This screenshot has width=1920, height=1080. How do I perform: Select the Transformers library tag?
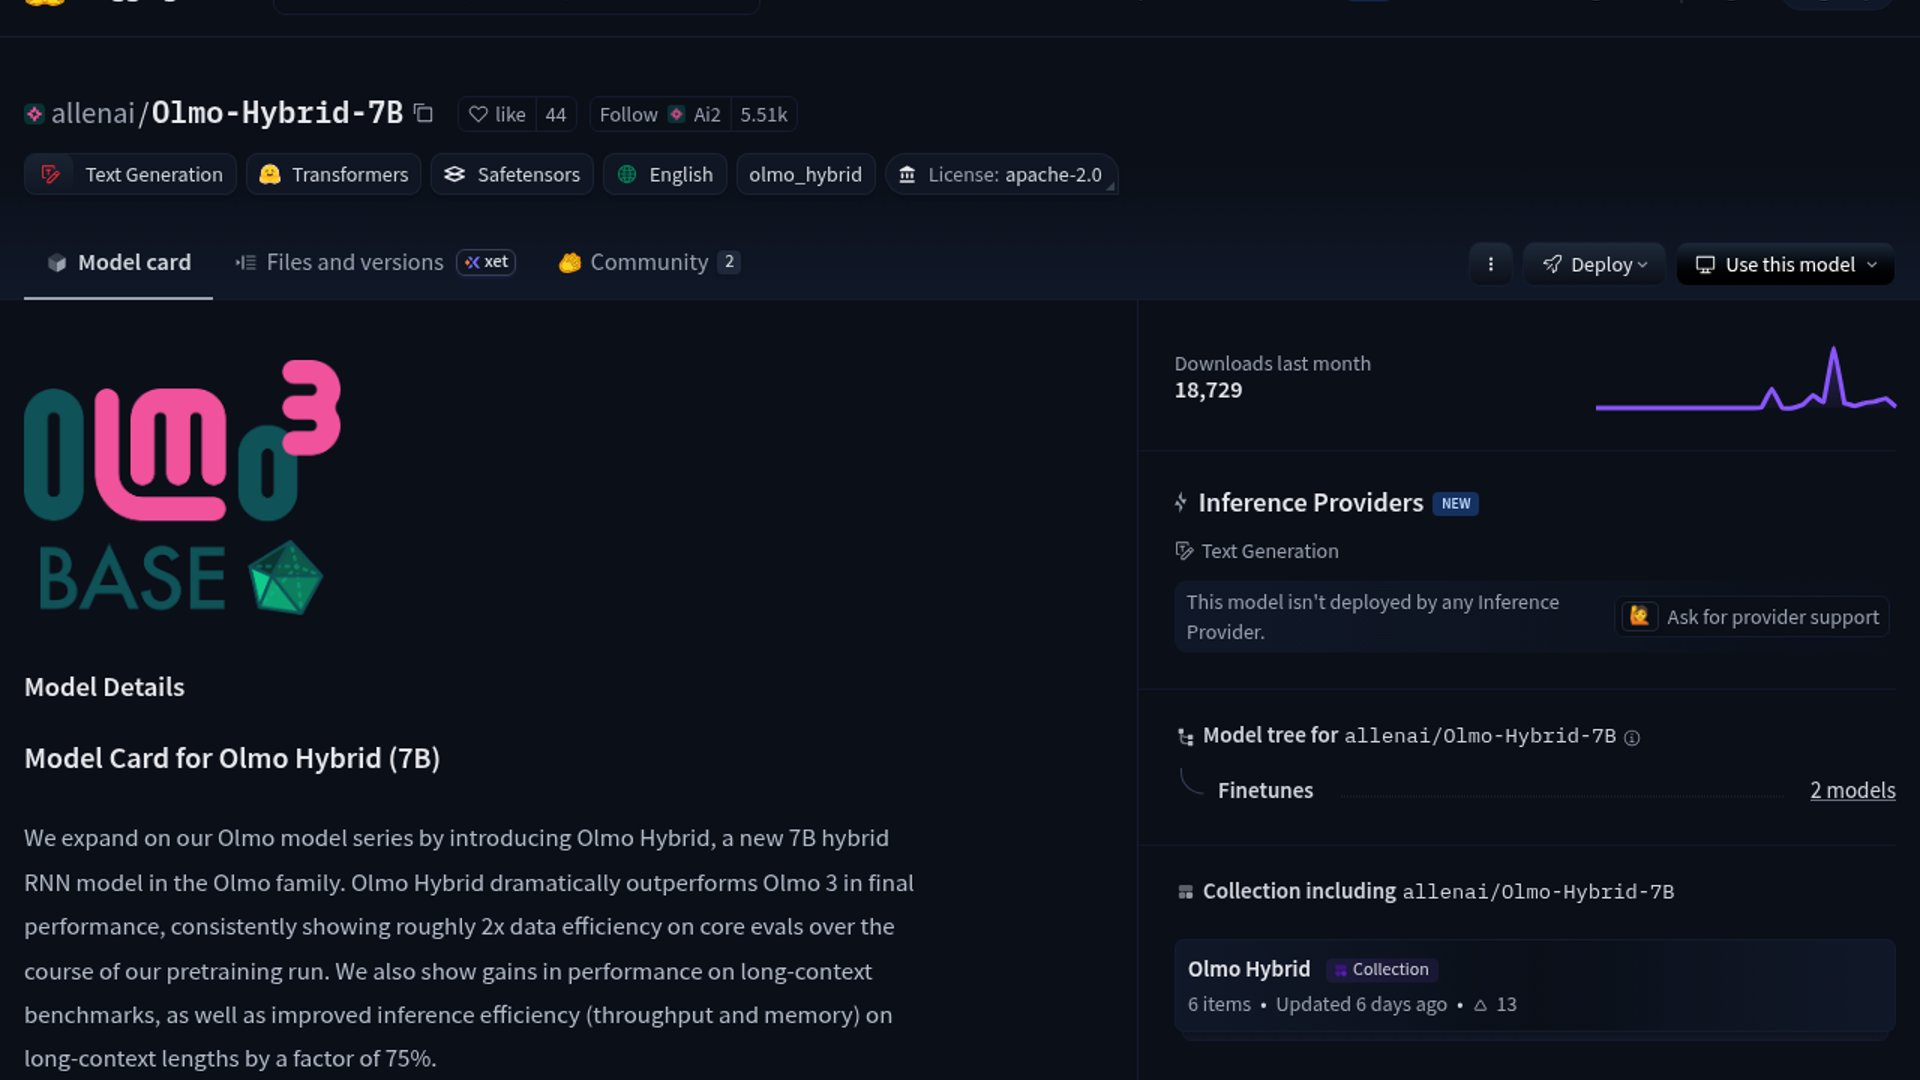[x=334, y=175]
